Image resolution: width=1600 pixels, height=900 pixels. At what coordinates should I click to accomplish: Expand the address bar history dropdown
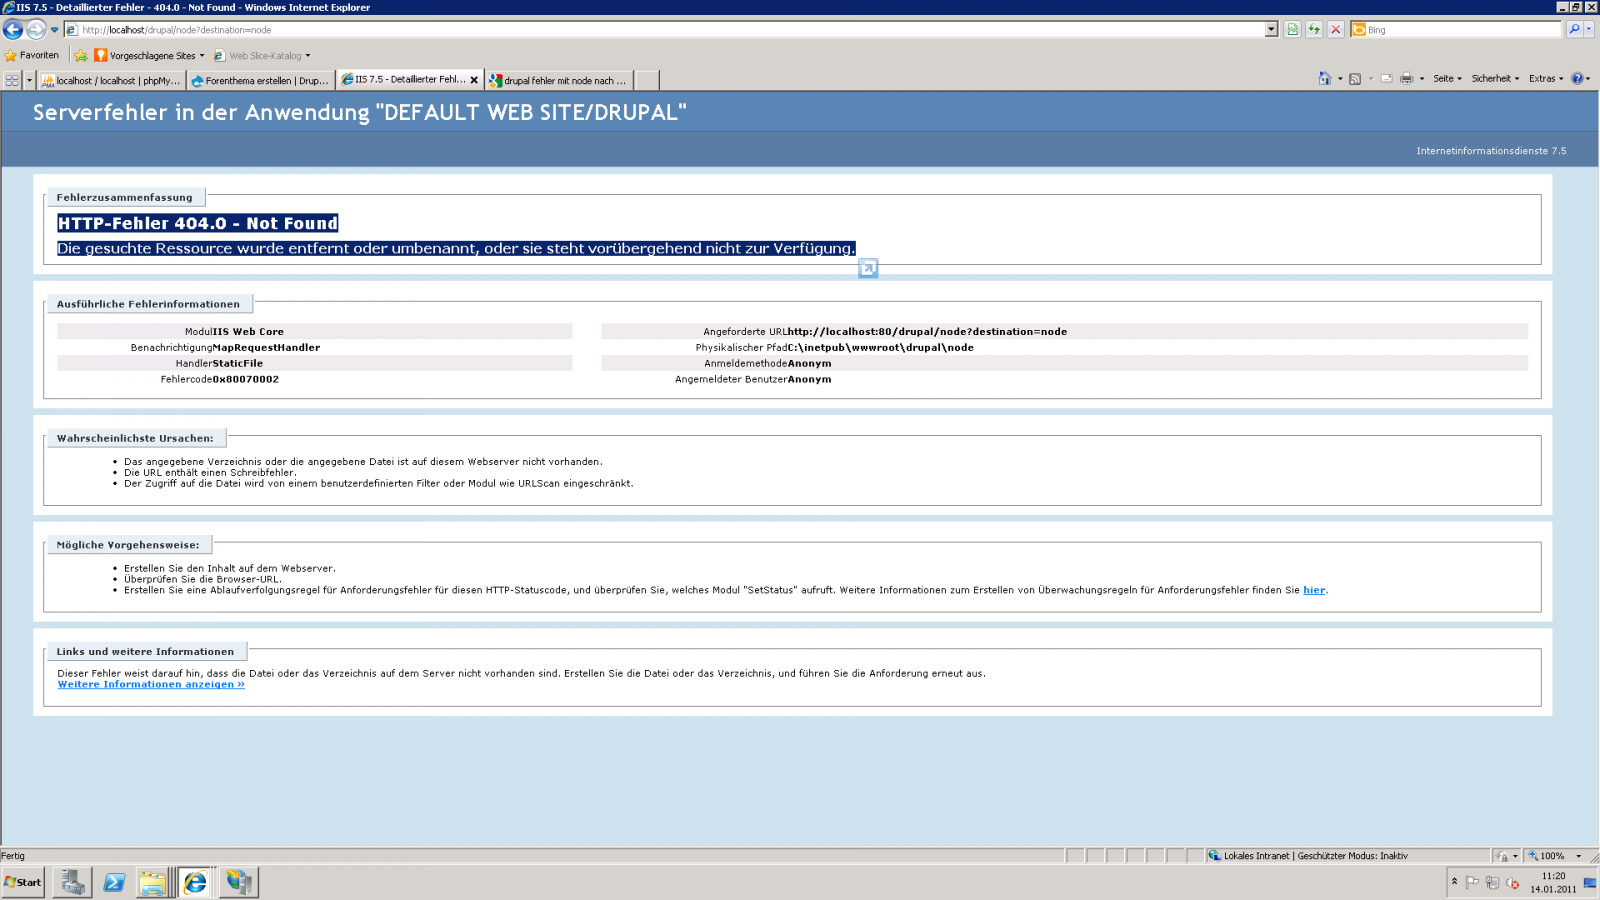click(x=1271, y=30)
